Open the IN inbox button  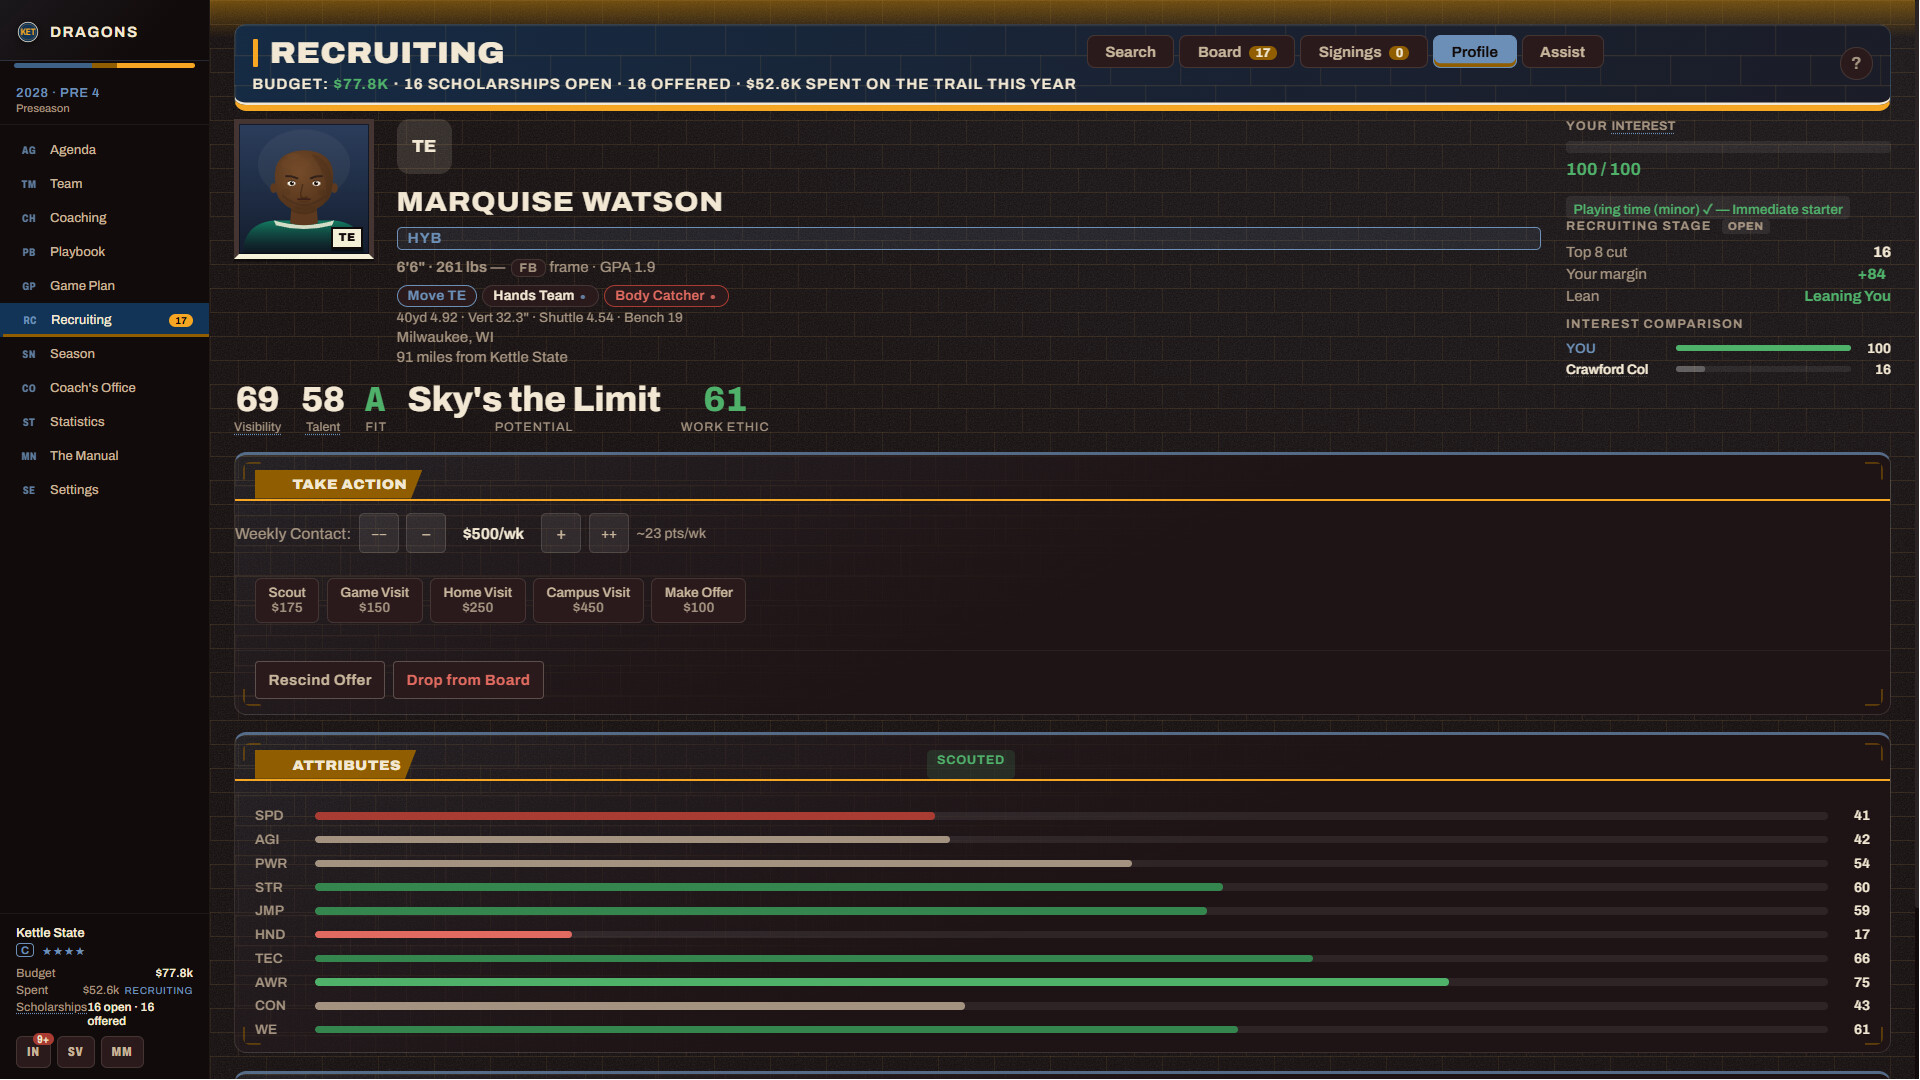34,1052
